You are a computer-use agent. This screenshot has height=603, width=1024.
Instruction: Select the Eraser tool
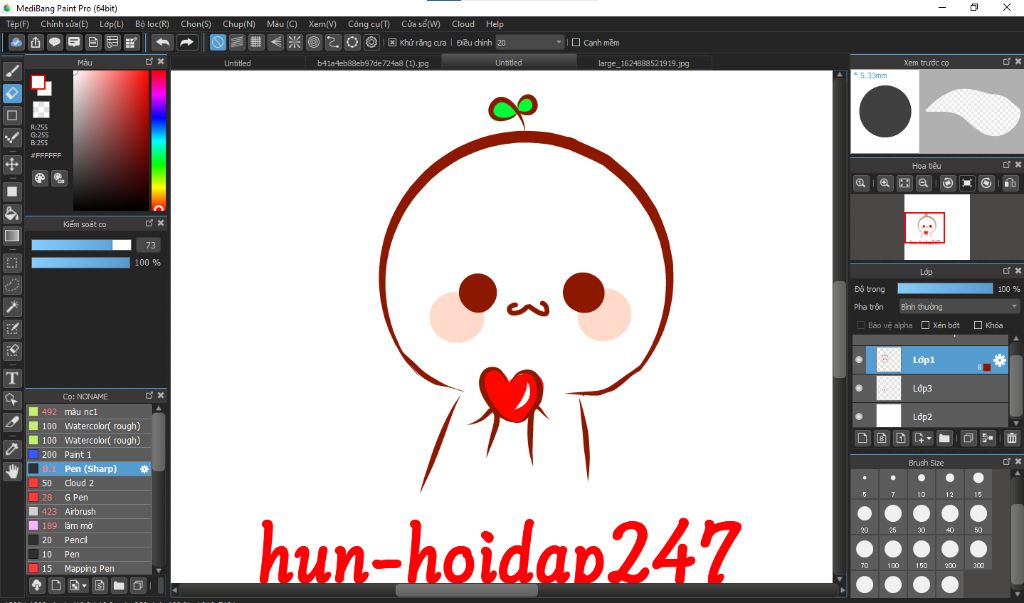point(12,93)
